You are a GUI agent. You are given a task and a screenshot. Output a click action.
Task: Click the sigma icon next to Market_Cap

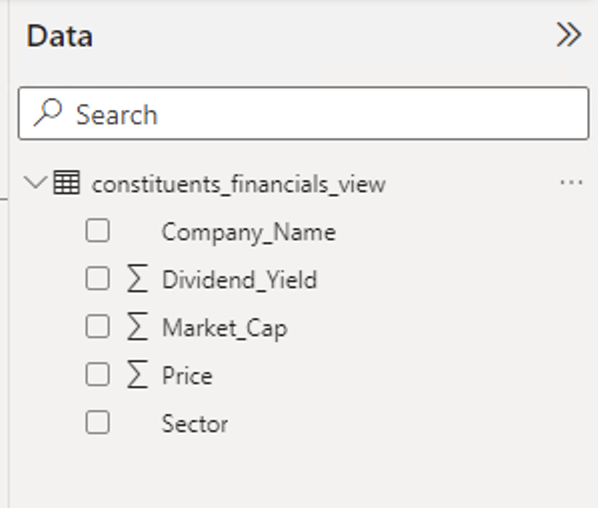(137, 326)
